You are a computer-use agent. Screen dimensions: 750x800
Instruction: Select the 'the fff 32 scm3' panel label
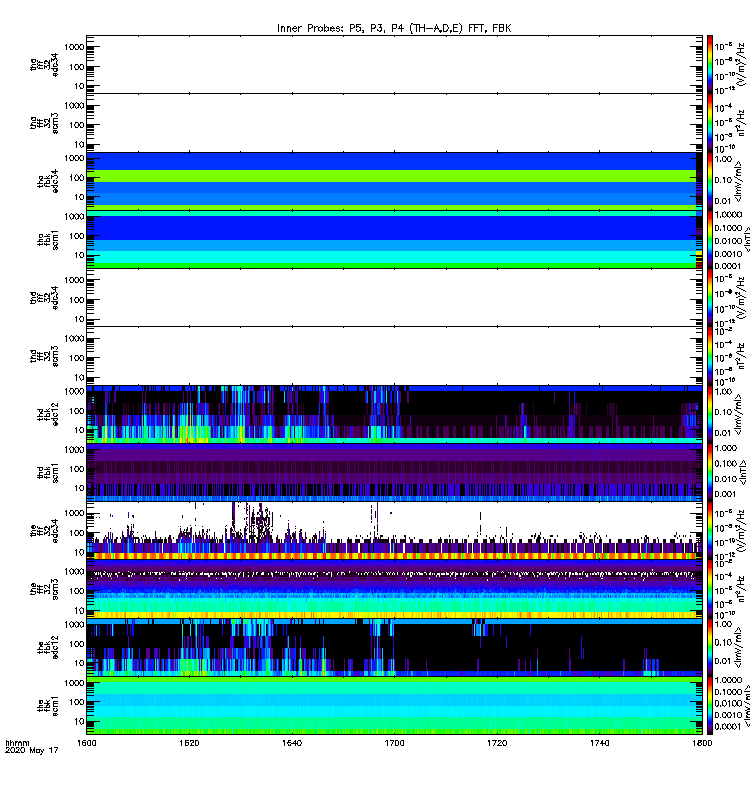pyautogui.click(x=44, y=589)
